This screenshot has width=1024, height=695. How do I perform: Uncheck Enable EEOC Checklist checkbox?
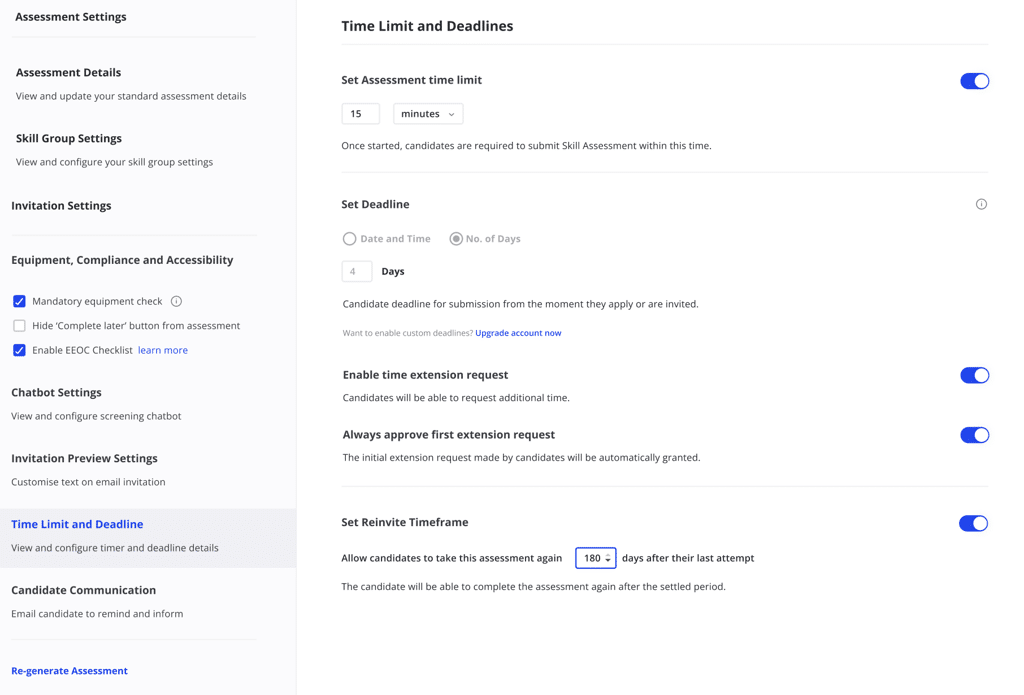[x=19, y=350]
